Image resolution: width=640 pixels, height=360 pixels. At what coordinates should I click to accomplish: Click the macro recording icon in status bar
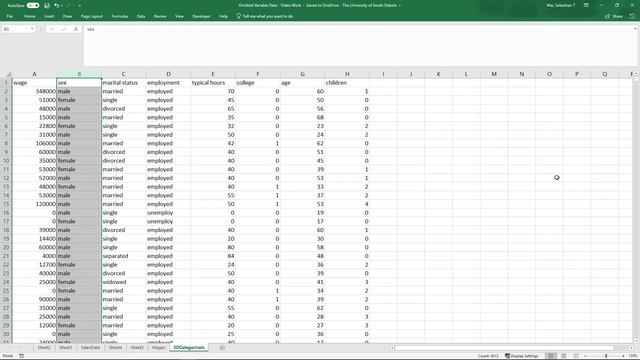tap(21, 356)
